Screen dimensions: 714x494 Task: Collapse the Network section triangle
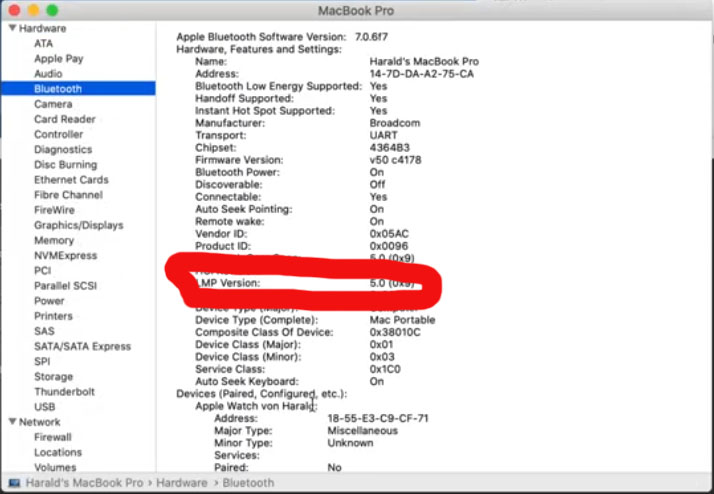click(x=13, y=422)
